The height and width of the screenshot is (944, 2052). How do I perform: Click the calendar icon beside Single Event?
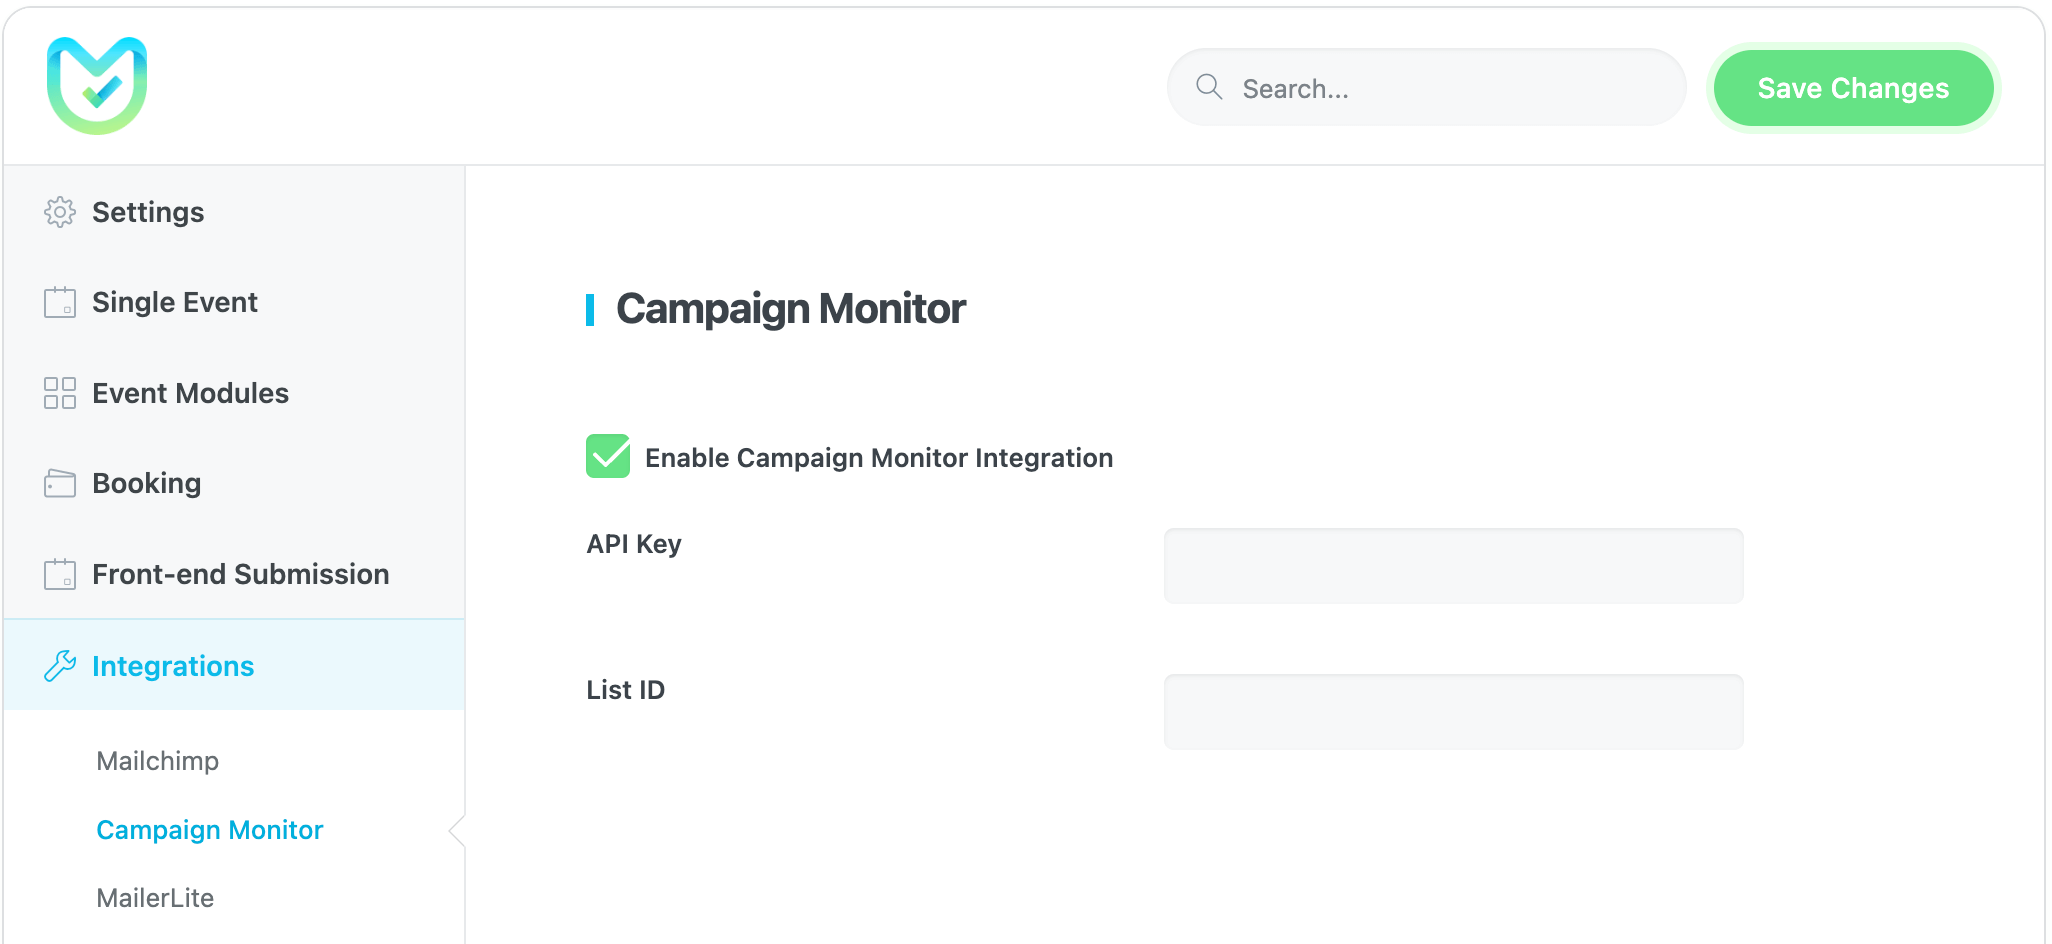click(60, 302)
